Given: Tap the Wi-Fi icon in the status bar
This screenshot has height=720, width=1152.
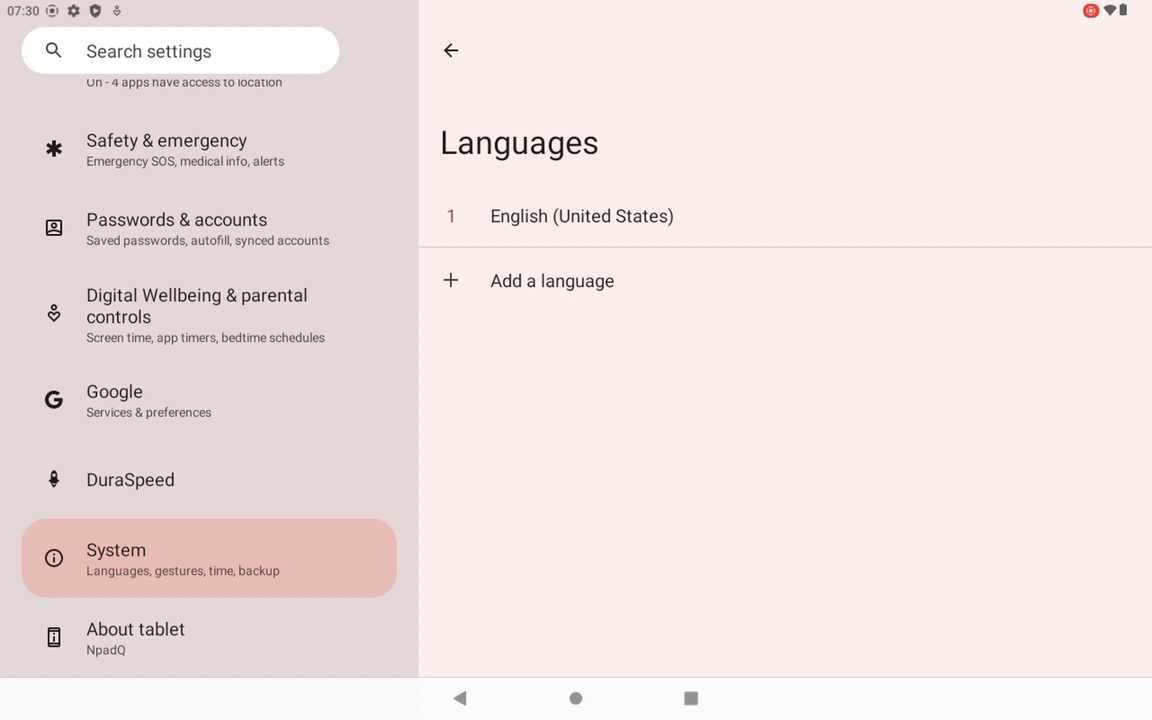Looking at the screenshot, I should [x=1106, y=10].
